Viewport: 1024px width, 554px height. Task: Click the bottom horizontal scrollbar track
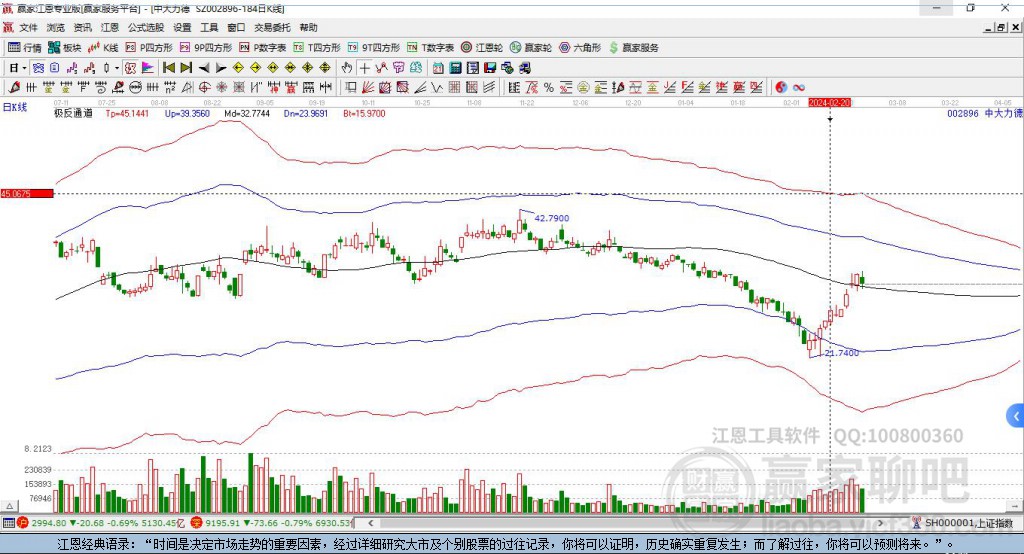tap(627, 523)
